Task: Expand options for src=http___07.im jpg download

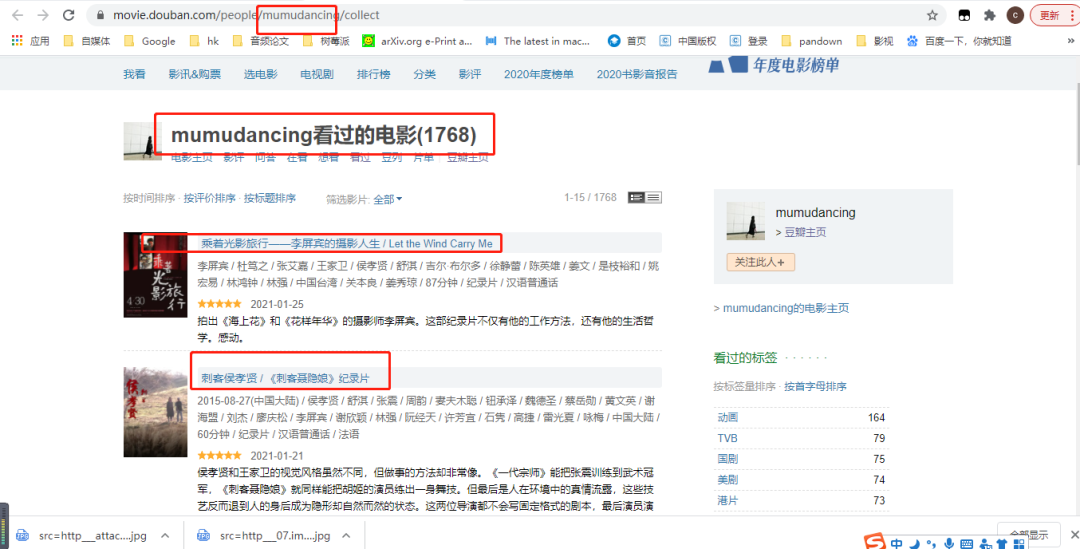Action: coord(346,535)
